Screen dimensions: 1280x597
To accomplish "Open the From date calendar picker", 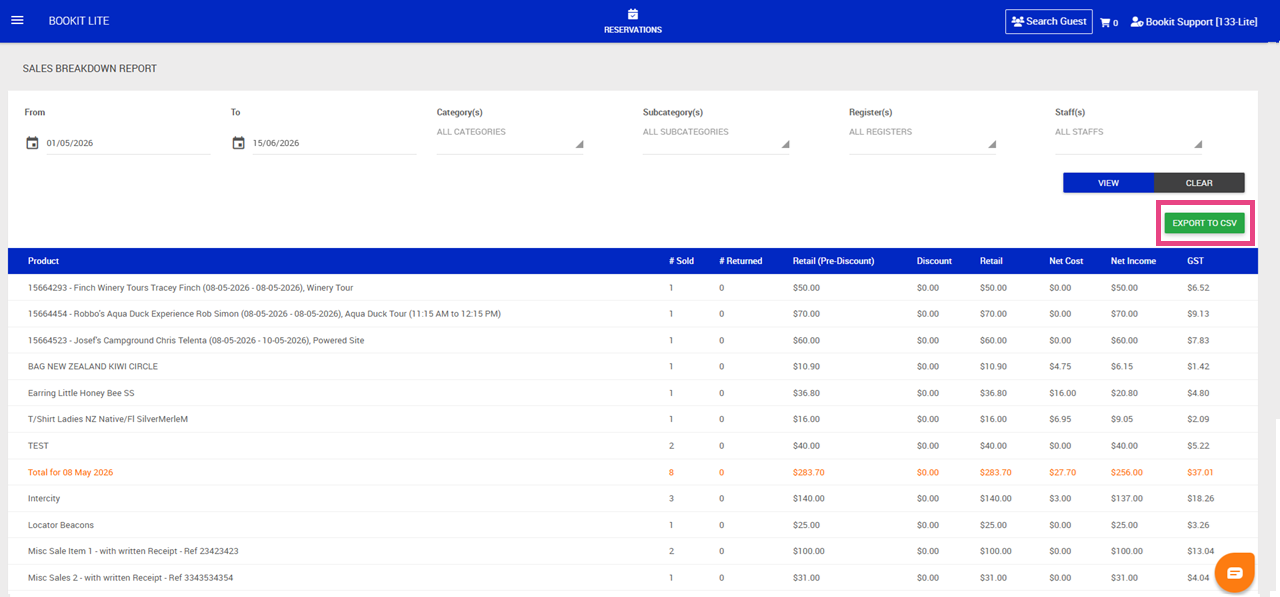I will coord(32,143).
